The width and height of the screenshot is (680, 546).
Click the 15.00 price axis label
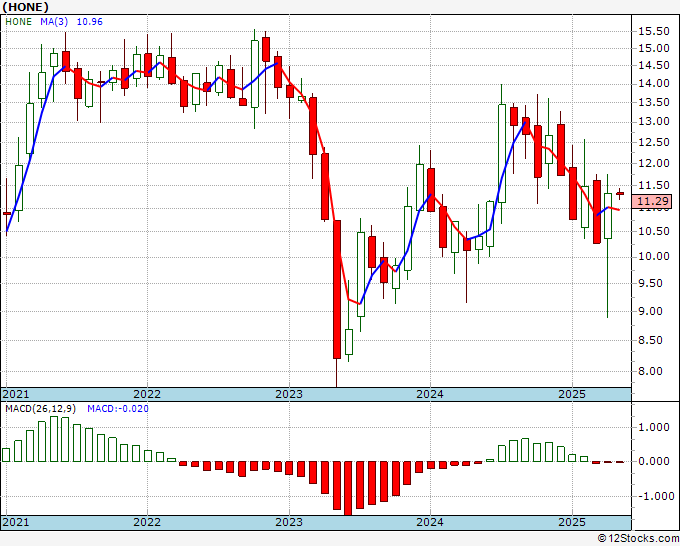[x=654, y=48]
